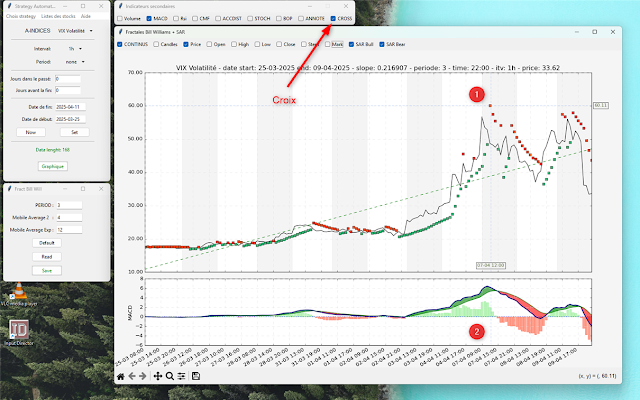Viewport: 640px width, 400px height.
Task: Expand the Interval 1h dropdown
Action: (71, 47)
